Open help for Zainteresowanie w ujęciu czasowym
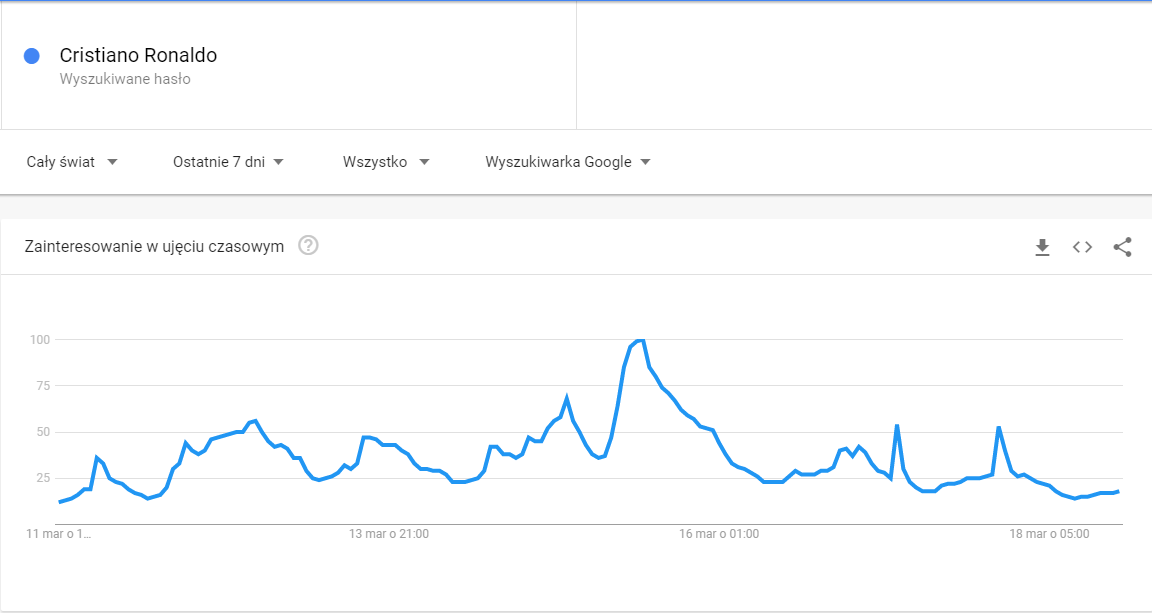The width and height of the screenshot is (1152, 613). [x=308, y=246]
